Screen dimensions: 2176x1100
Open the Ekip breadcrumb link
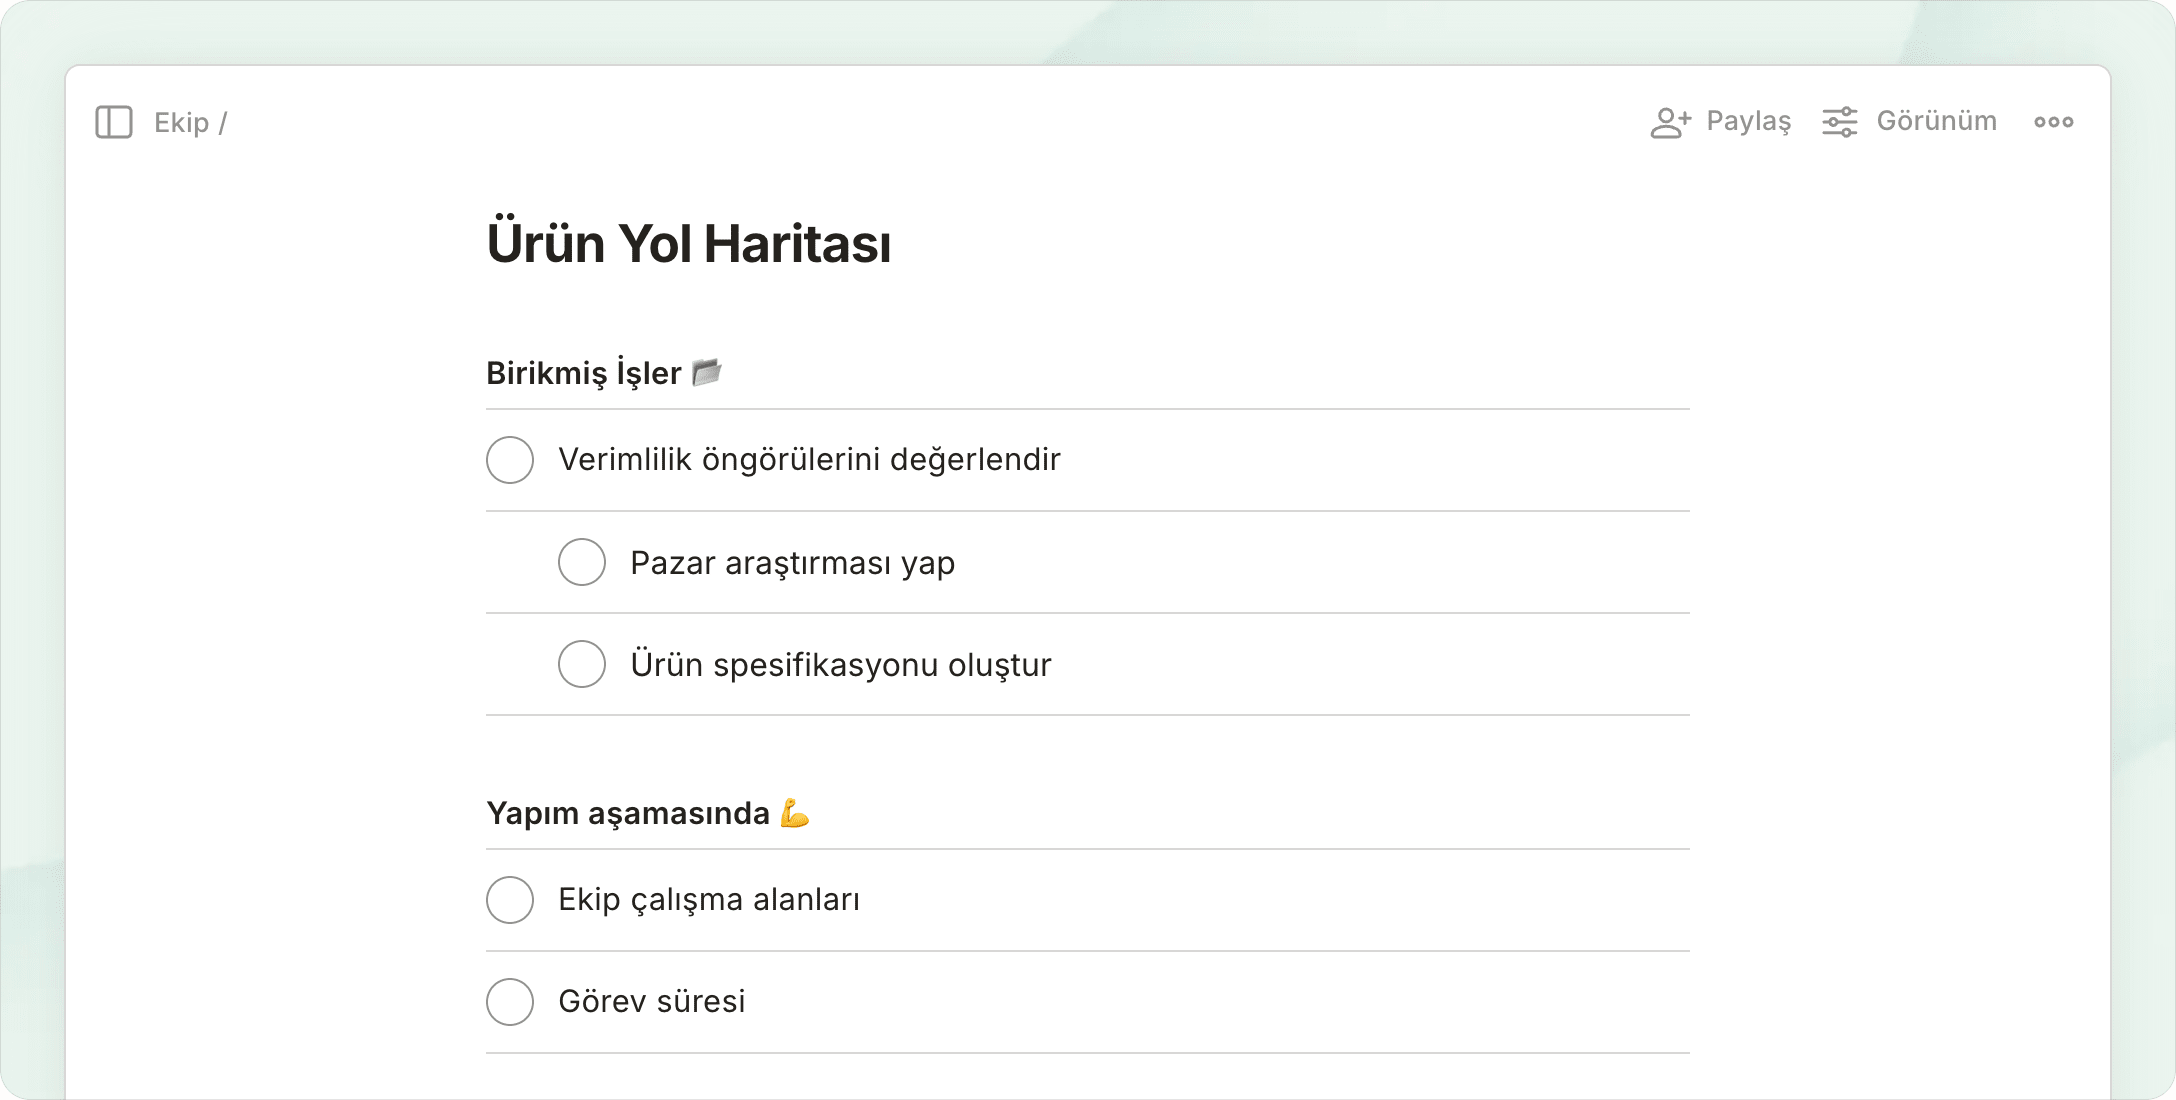[x=181, y=123]
